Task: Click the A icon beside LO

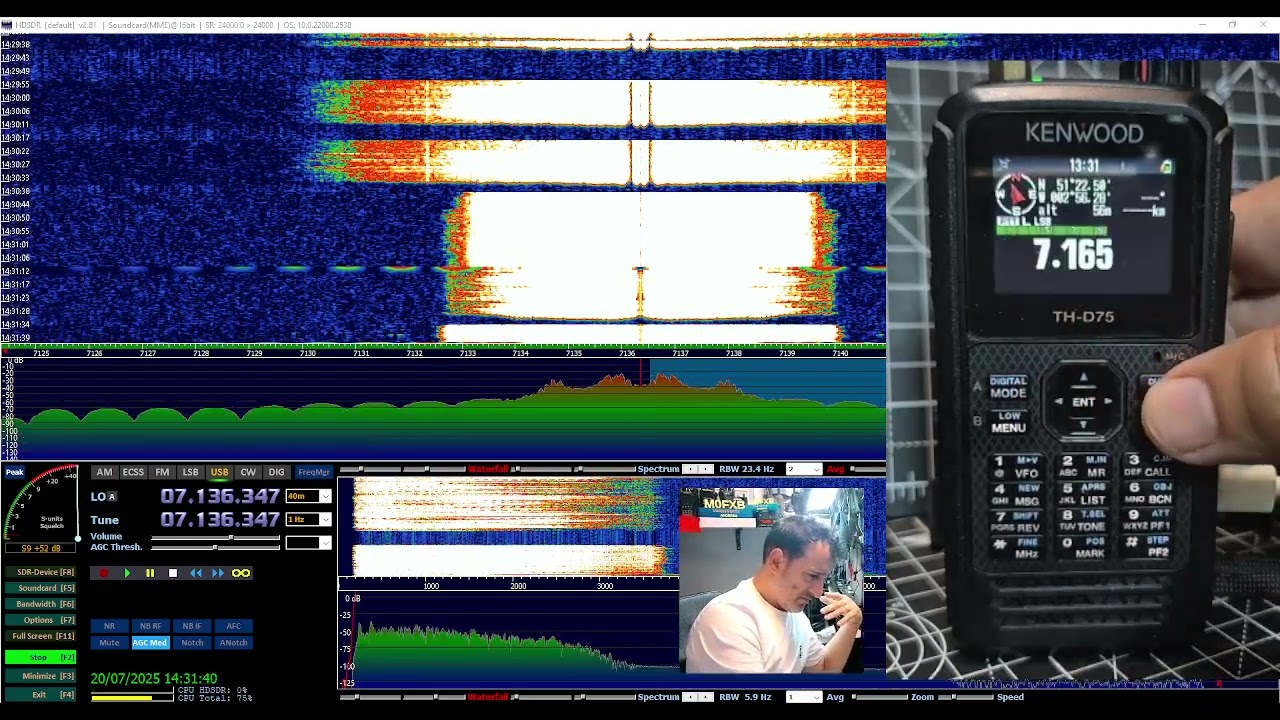Action: pyautogui.click(x=112, y=496)
